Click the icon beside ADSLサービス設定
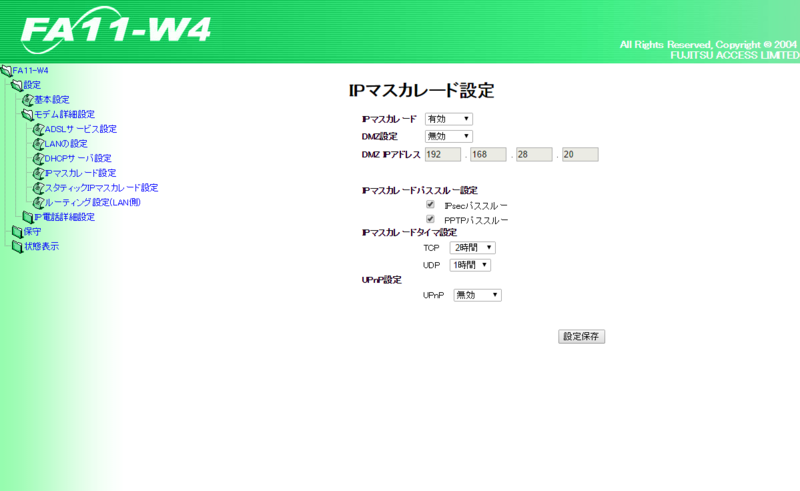 click(x=39, y=130)
